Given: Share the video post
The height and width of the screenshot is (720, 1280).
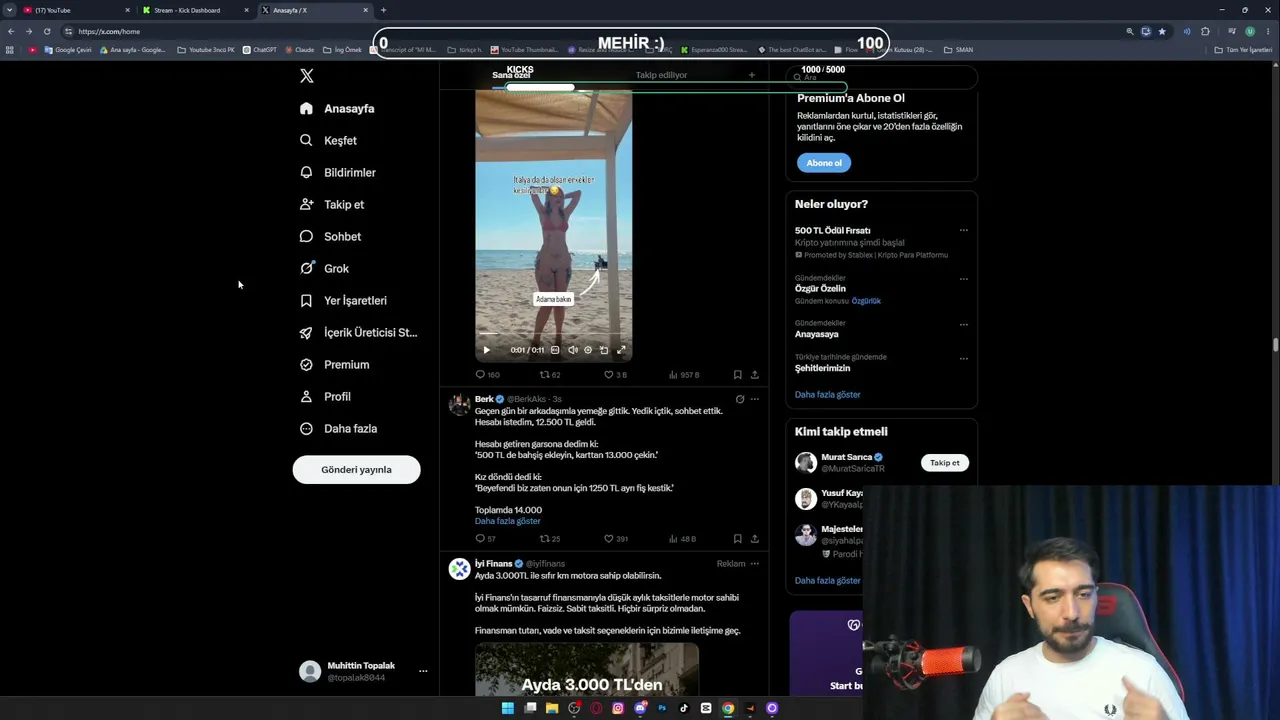Looking at the screenshot, I should pyautogui.click(x=755, y=375).
